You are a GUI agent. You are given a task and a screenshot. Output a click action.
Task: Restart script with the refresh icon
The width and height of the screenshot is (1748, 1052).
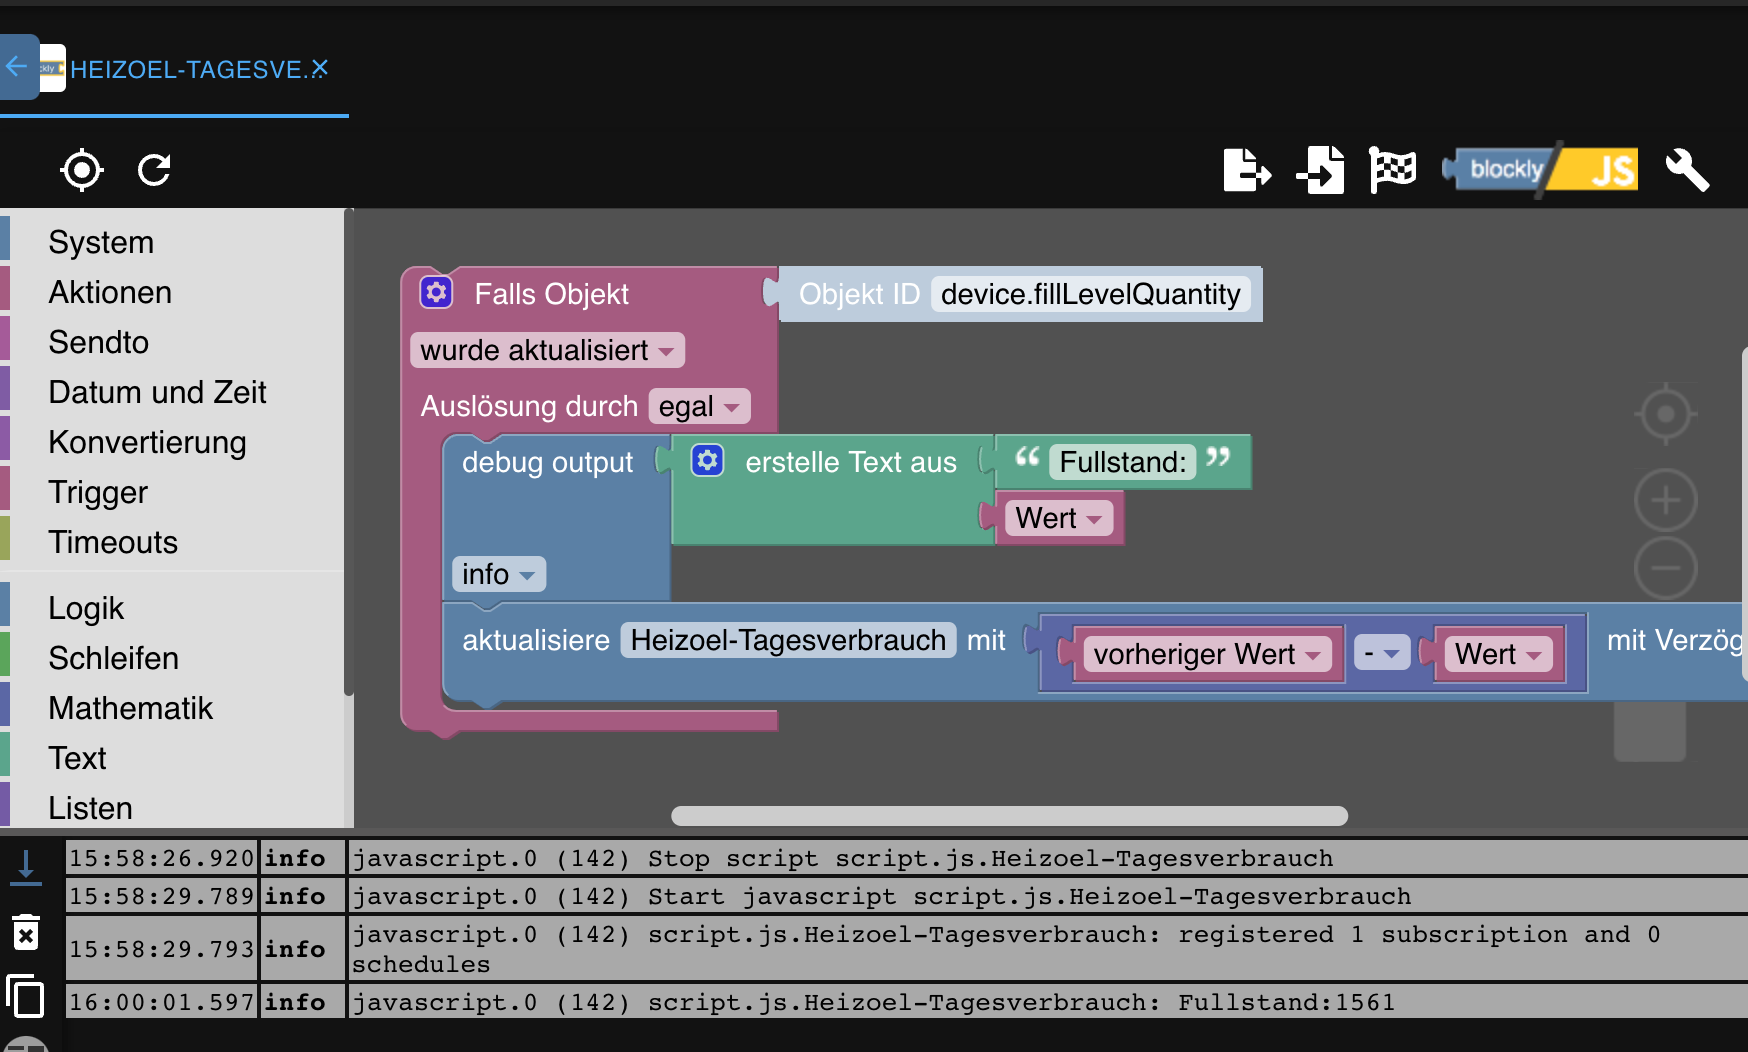[154, 169]
